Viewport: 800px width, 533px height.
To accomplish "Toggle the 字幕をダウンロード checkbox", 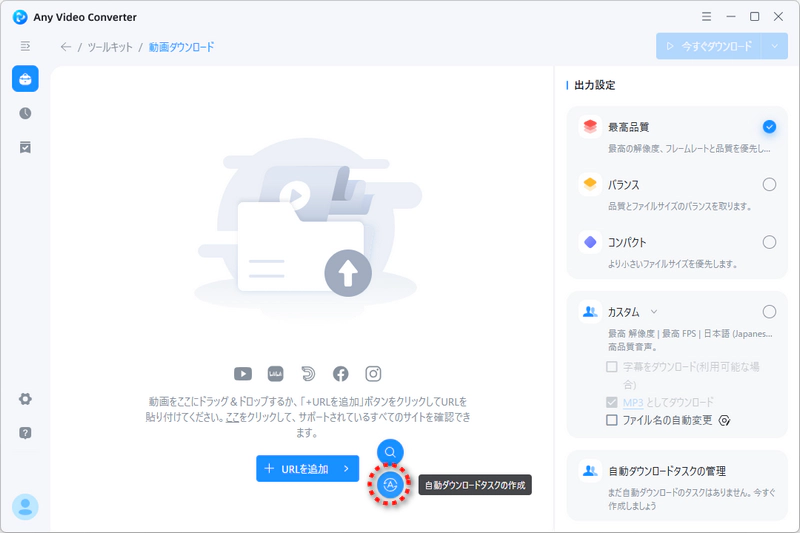I will click(x=612, y=367).
